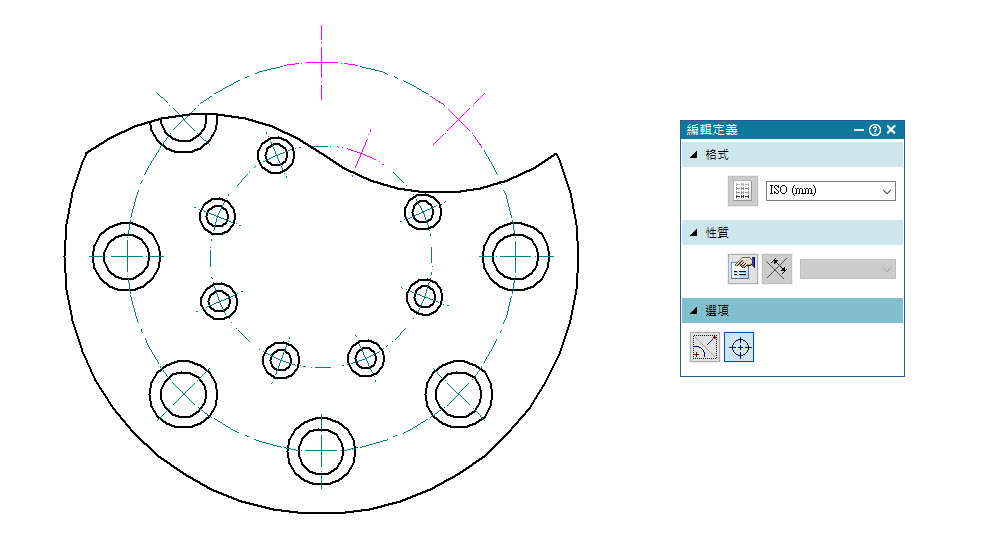Click the 編輯定義 panel title bar
This screenshot has width=1004, height=554.
[x=792, y=130]
